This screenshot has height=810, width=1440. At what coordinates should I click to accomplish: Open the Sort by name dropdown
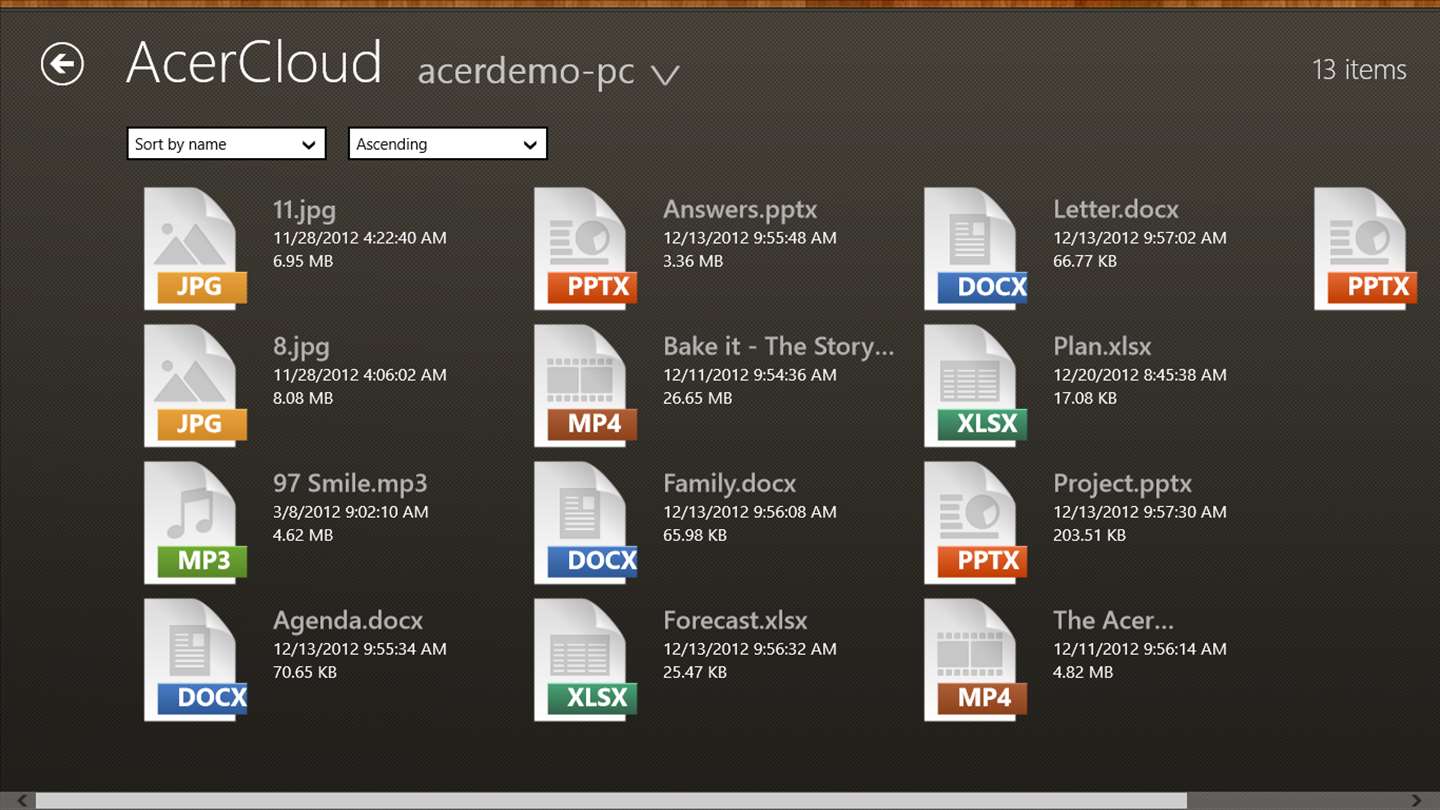(226, 144)
